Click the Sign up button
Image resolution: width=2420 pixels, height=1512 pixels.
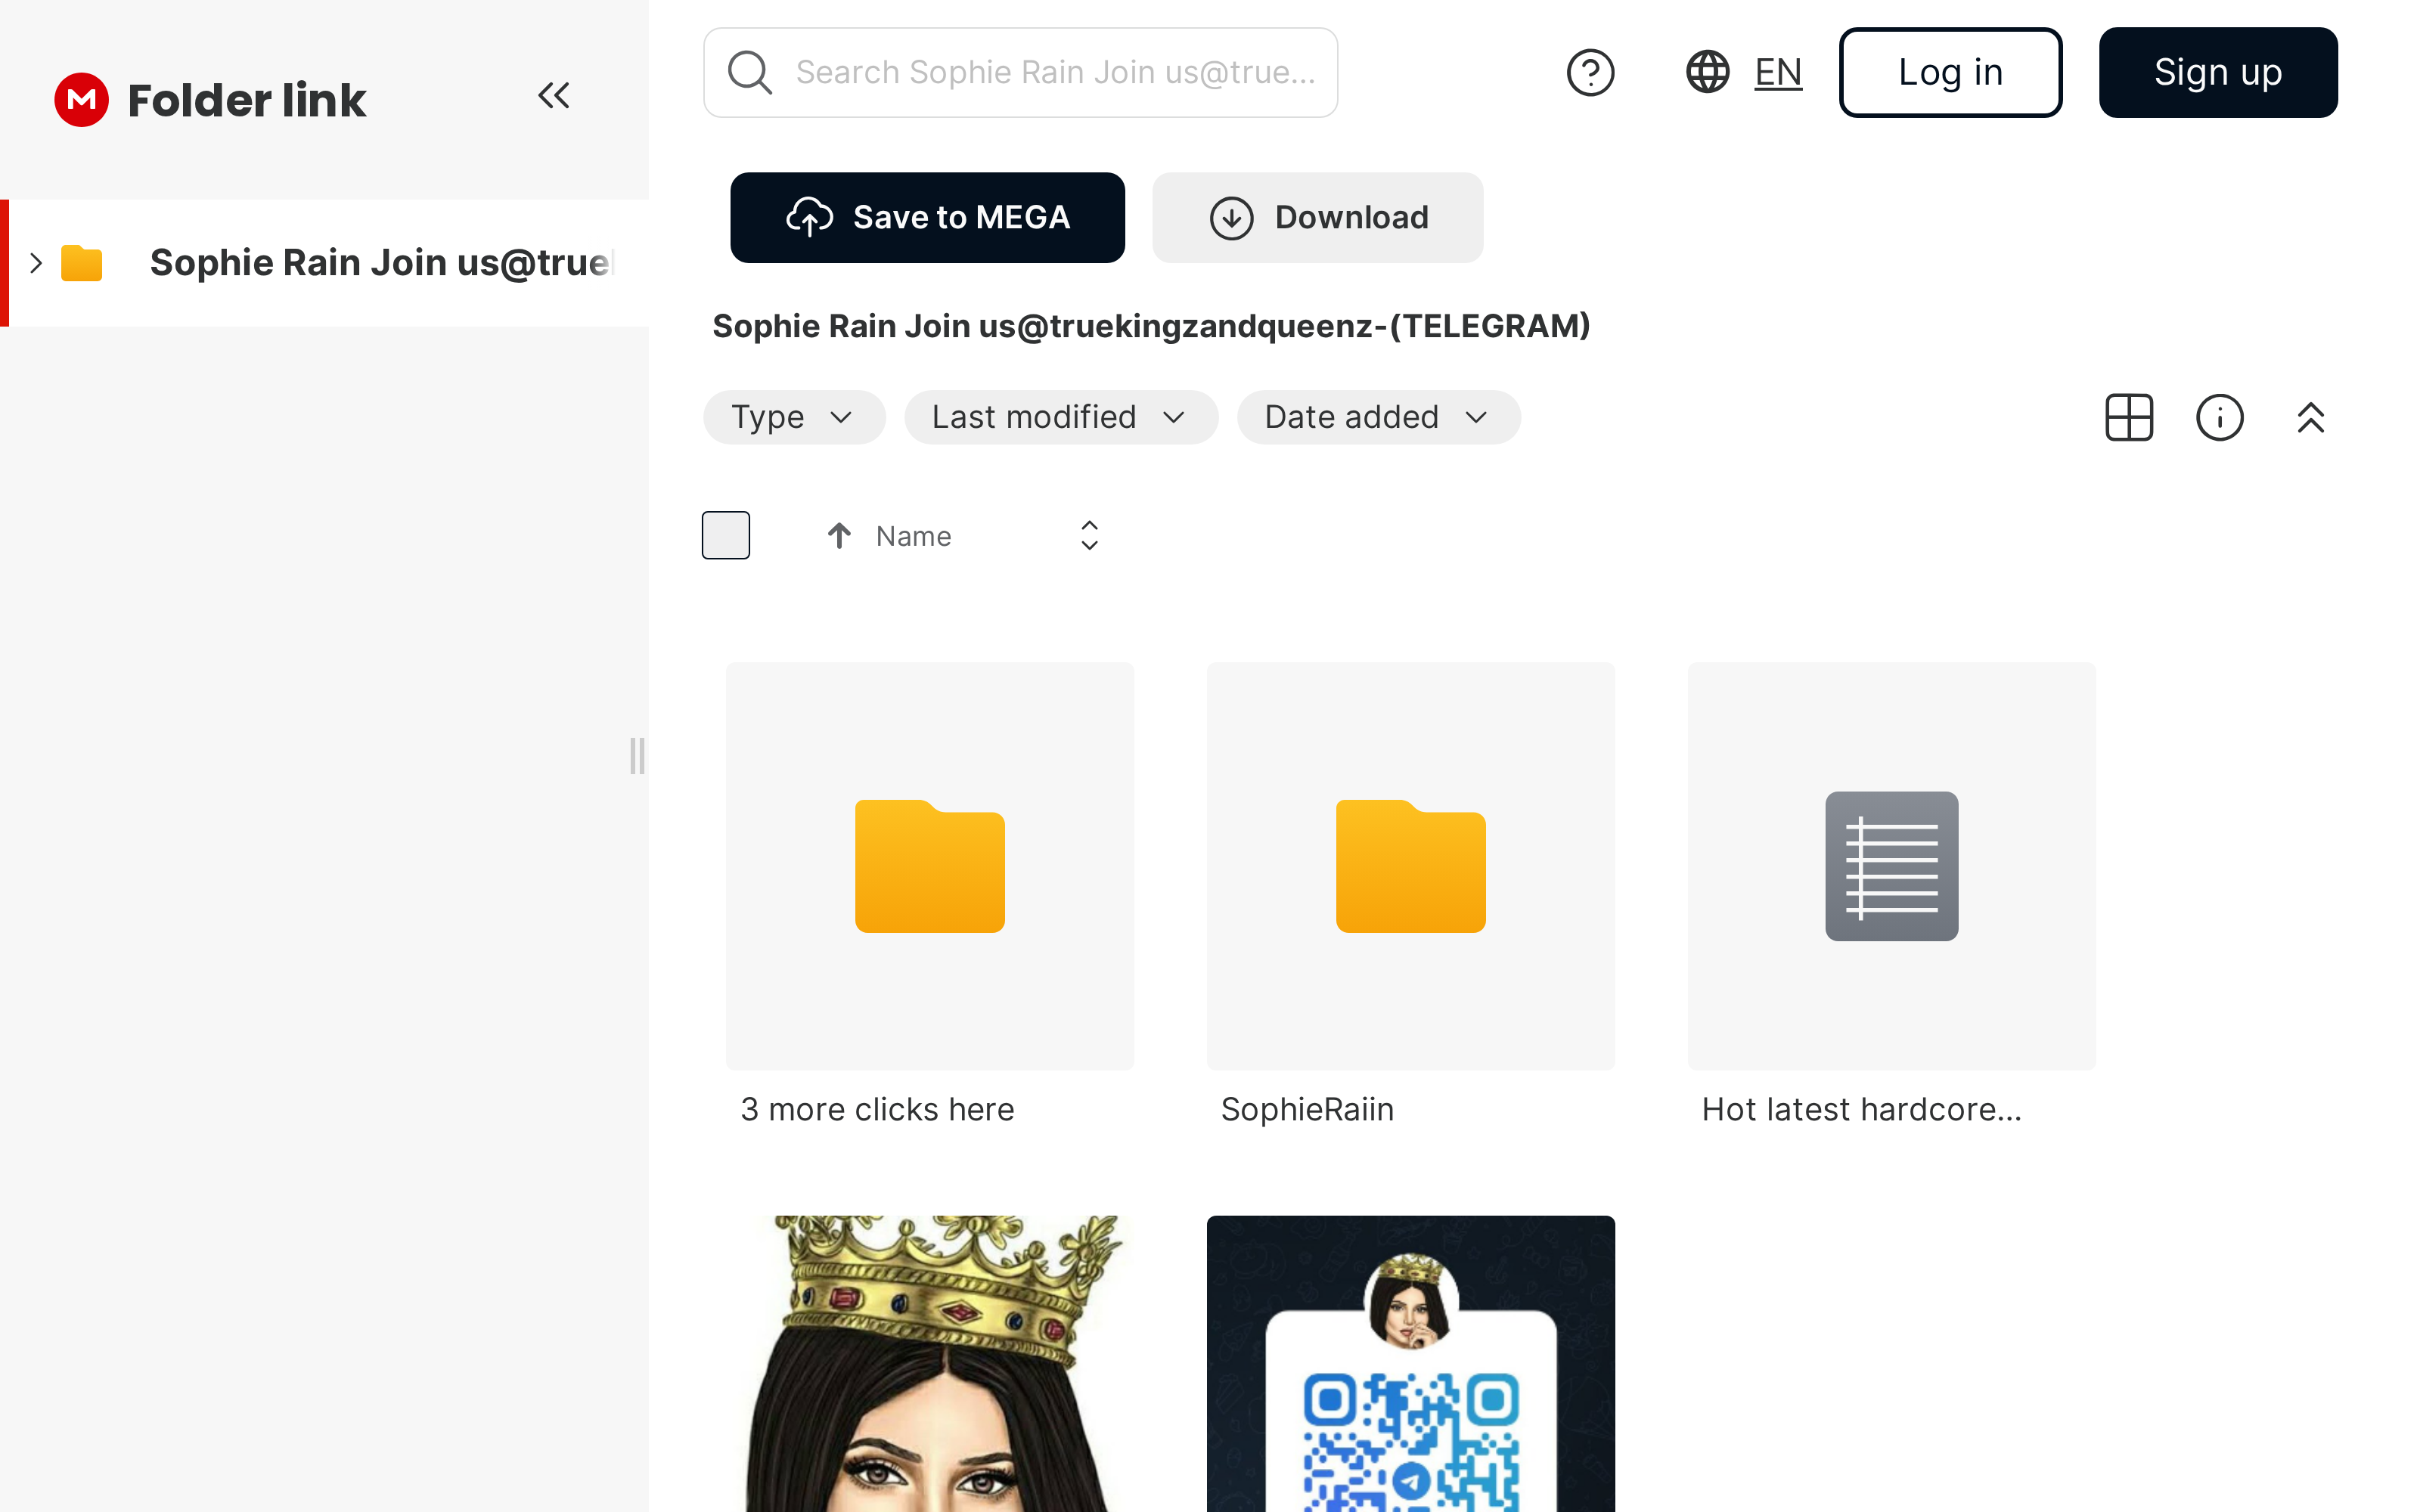[x=2218, y=72]
